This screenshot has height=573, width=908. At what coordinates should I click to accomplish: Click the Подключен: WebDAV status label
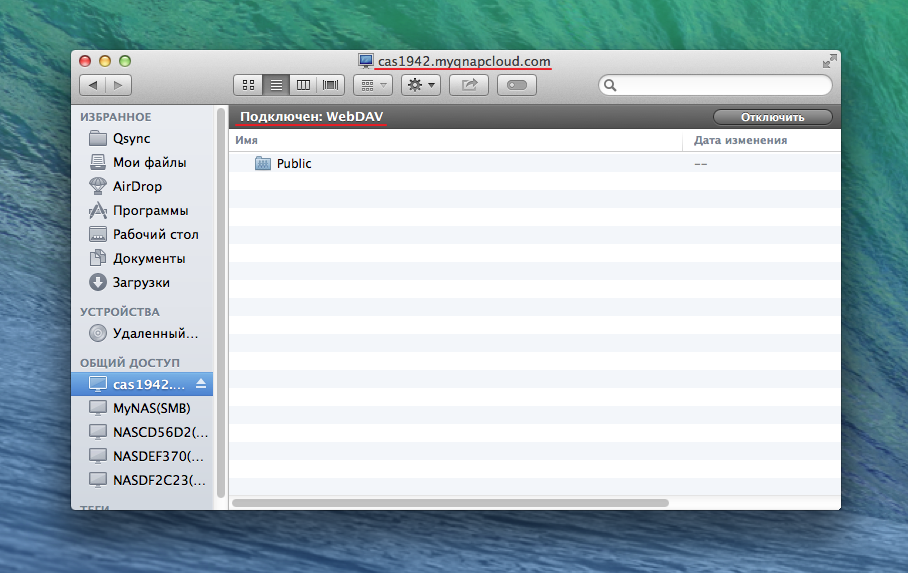pos(312,116)
